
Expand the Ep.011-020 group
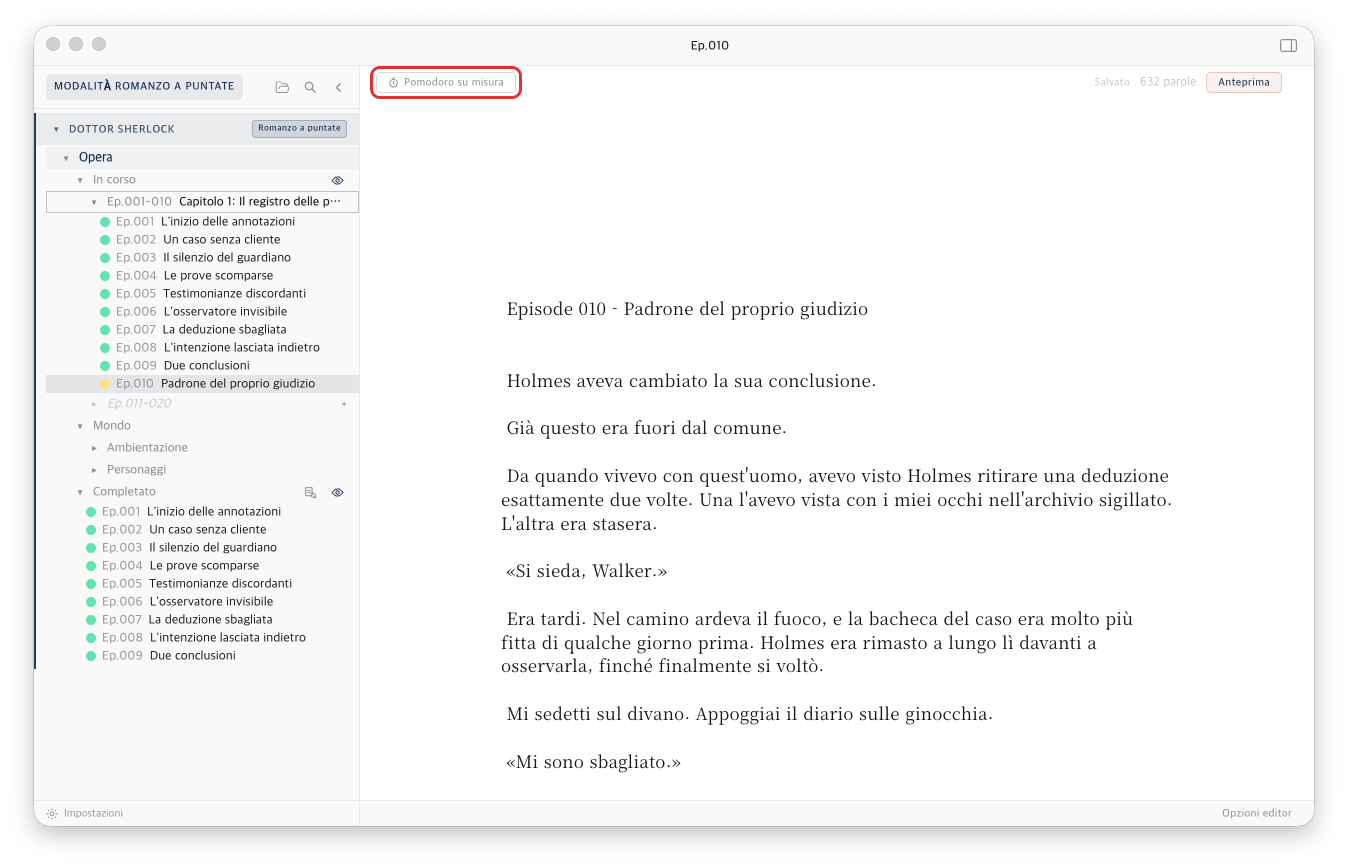[94, 404]
